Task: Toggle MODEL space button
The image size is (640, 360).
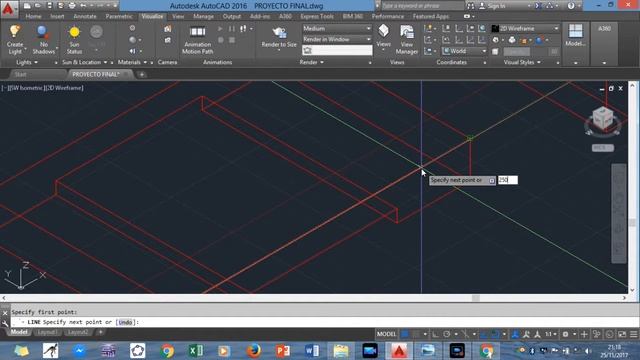Action: [387, 334]
